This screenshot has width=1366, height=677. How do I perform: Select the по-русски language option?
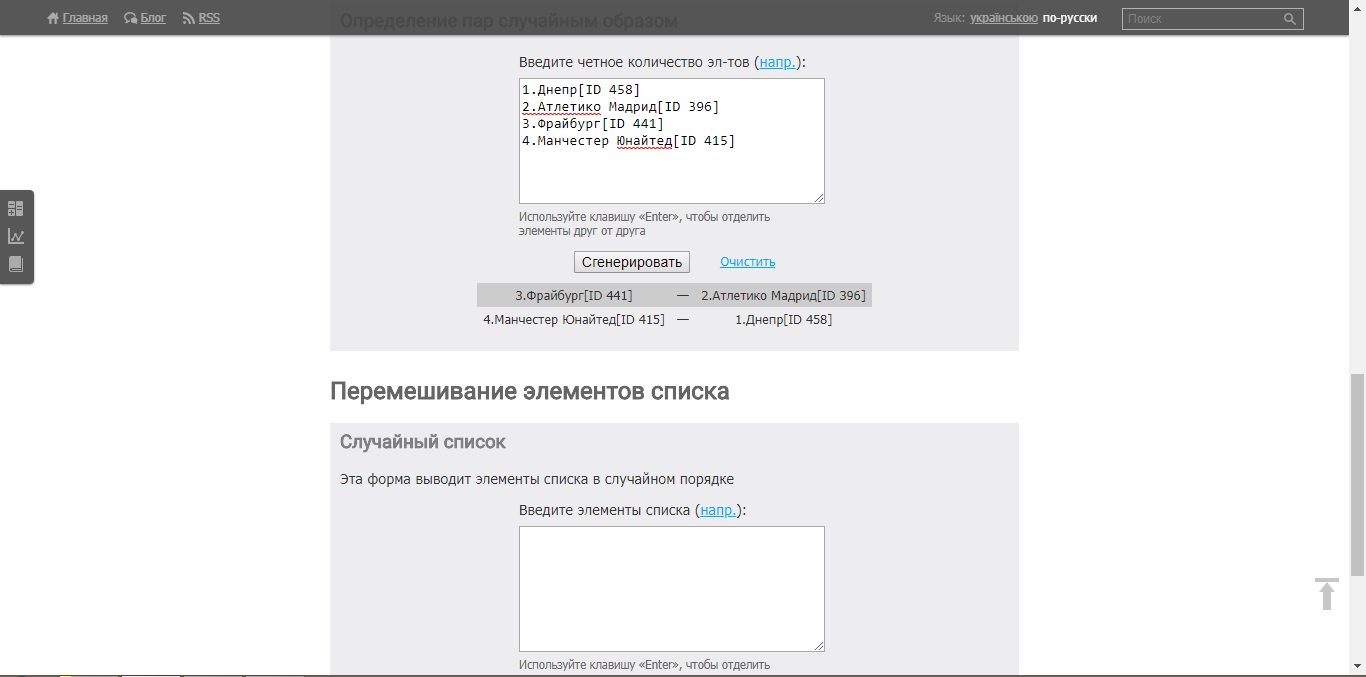(1069, 18)
